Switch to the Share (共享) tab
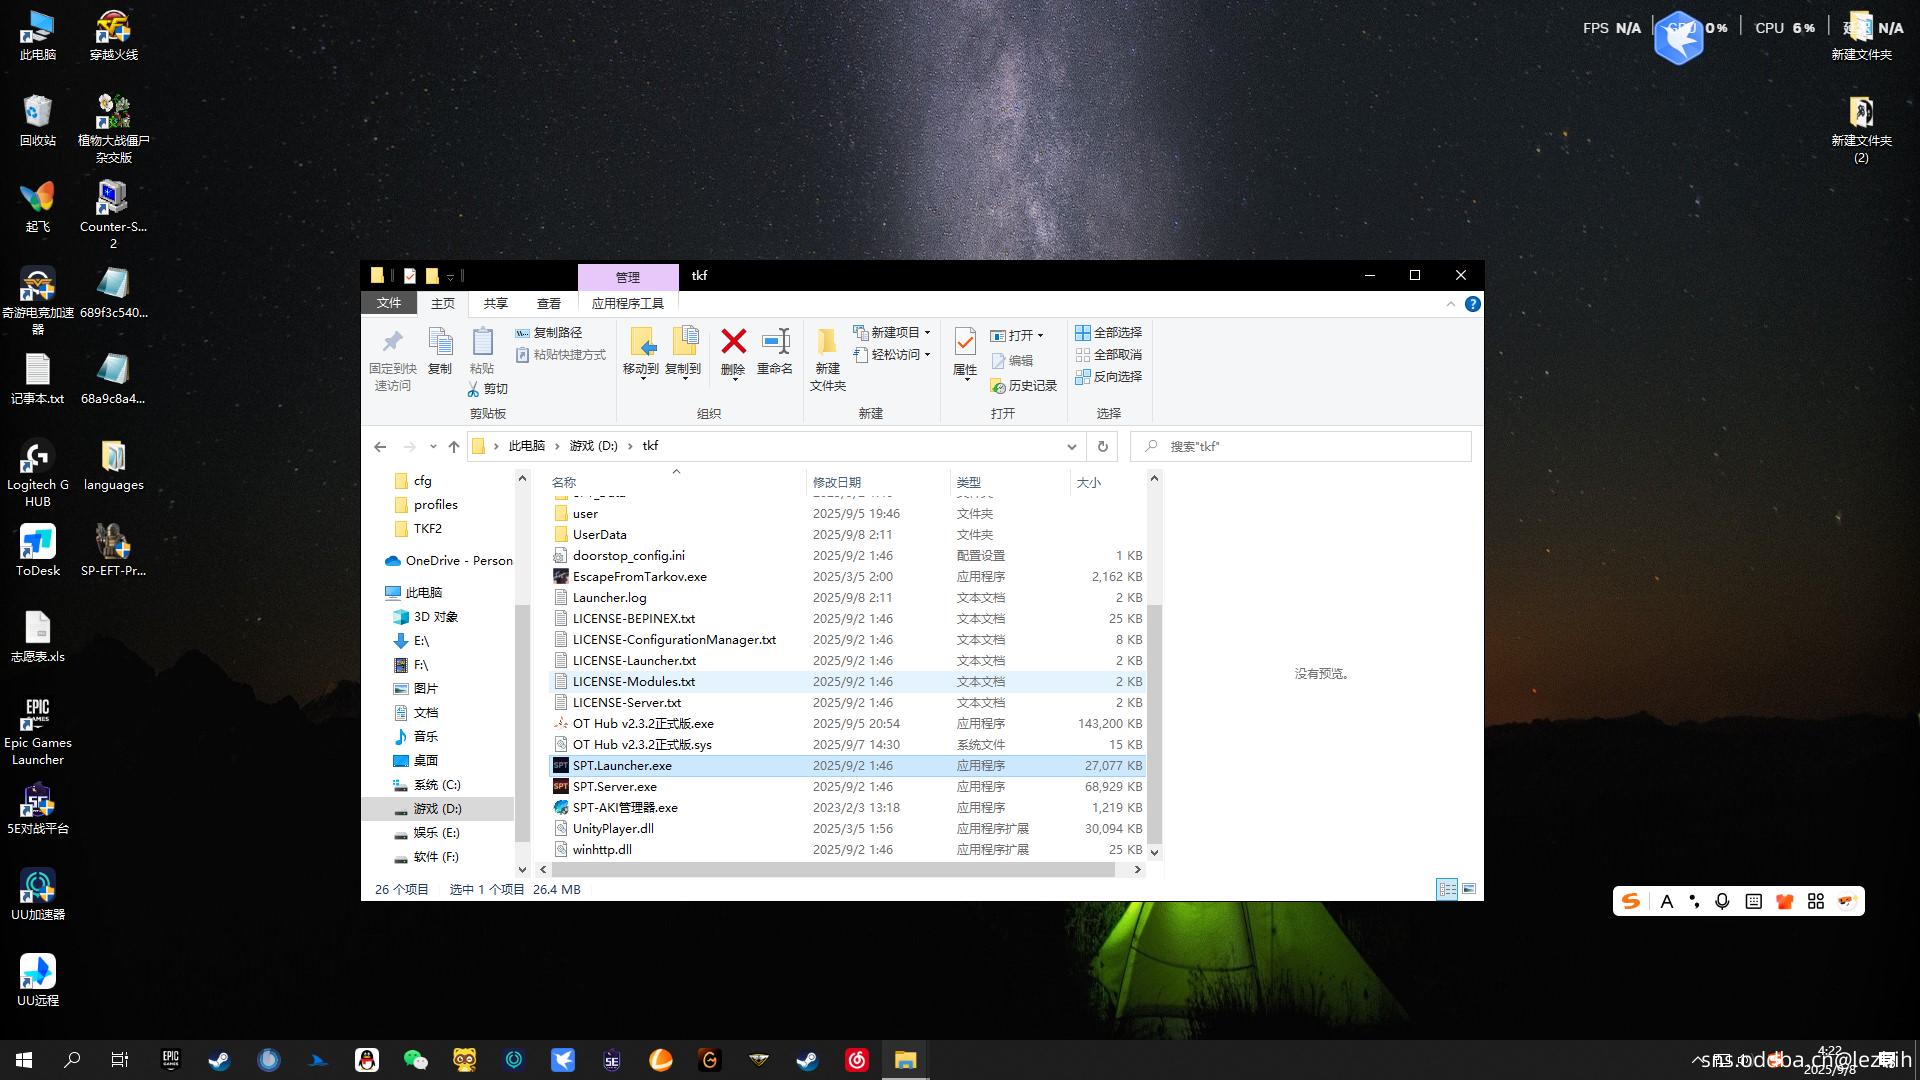The width and height of the screenshot is (1920, 1080). (495, 303)
